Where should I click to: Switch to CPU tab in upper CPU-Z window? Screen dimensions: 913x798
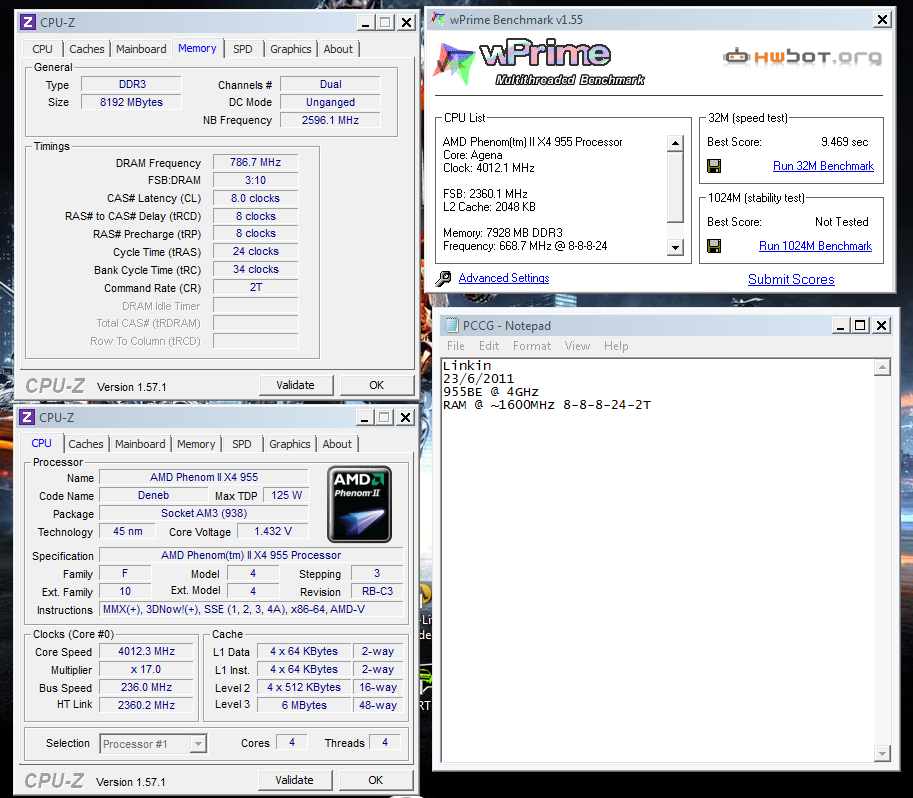[x=42, y=50]
